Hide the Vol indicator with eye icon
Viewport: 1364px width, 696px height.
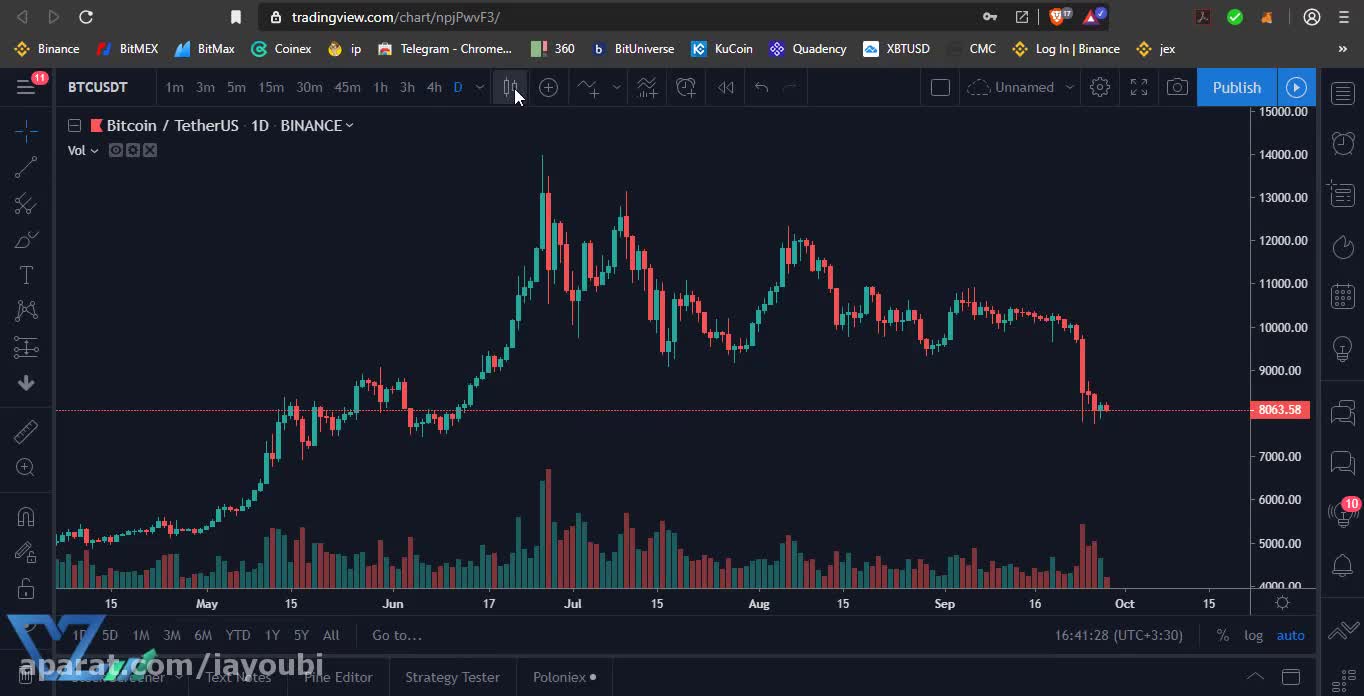pos(116,150)
